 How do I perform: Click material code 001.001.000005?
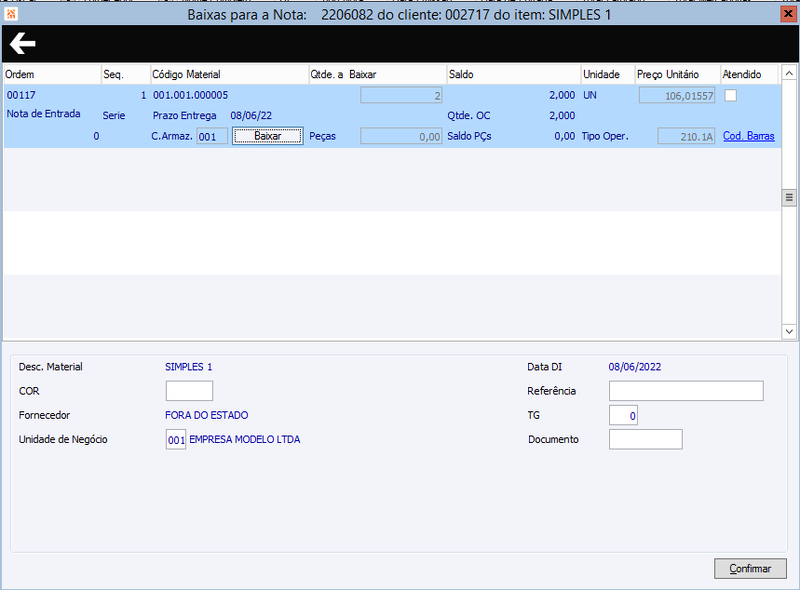pos(190,95)
